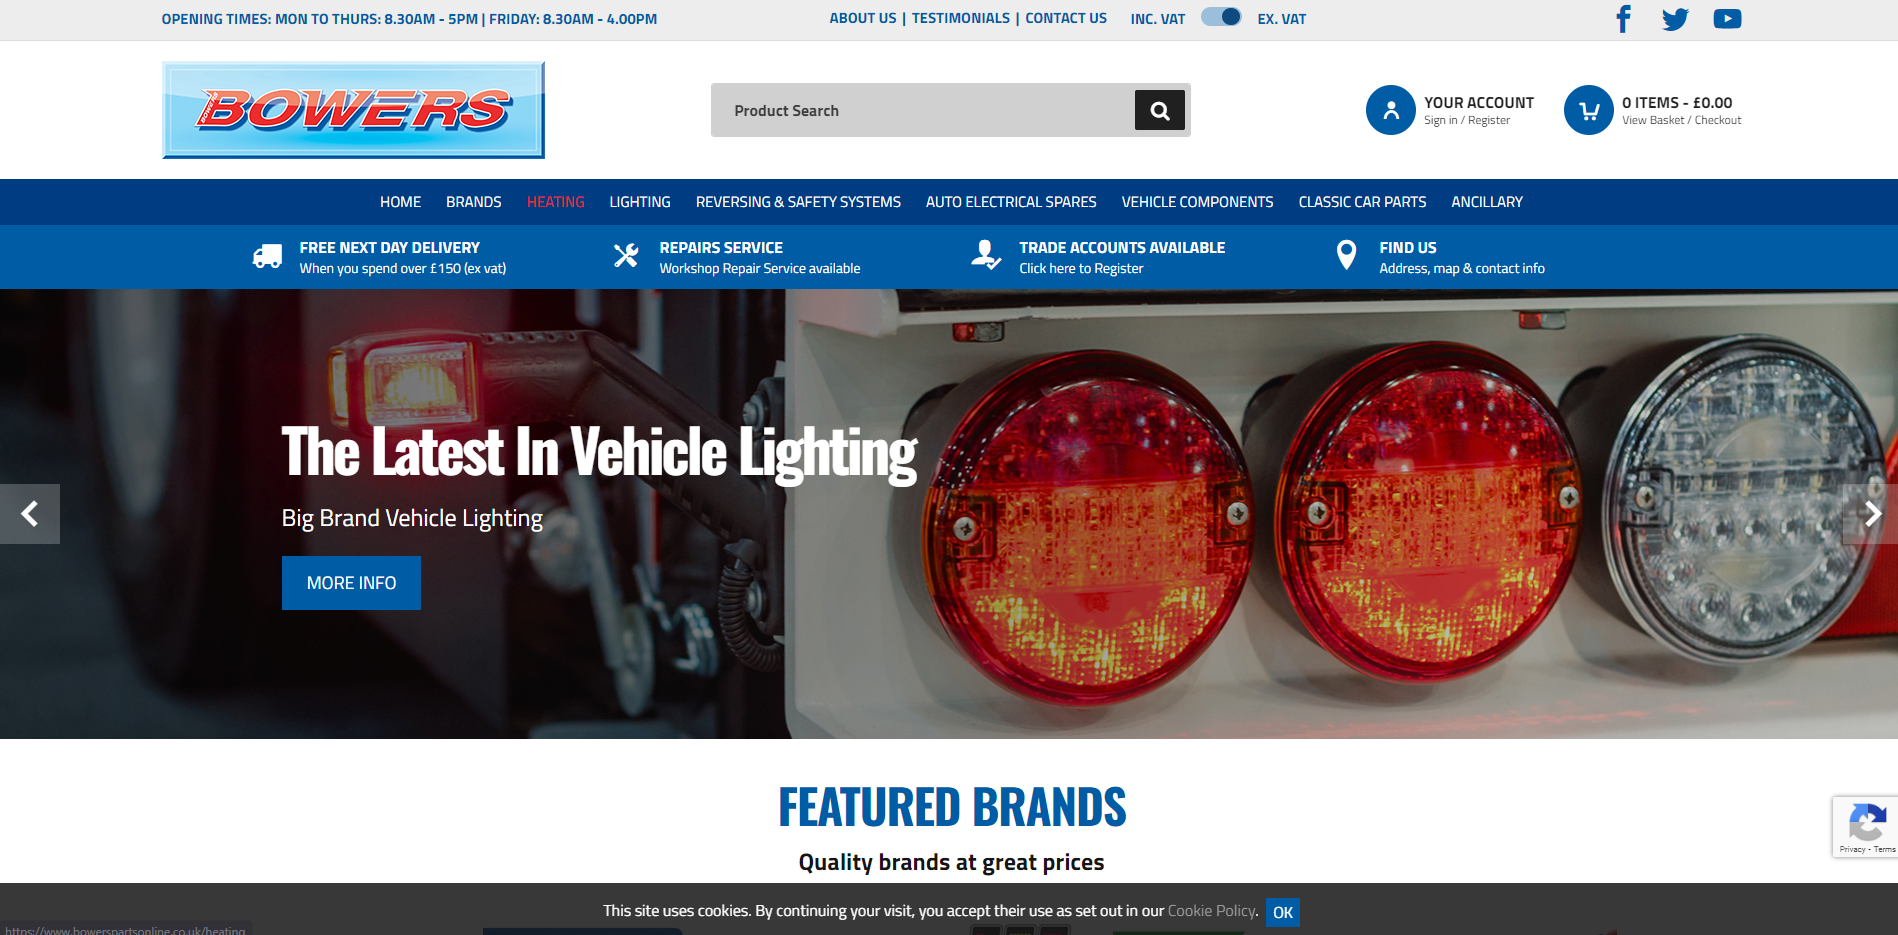The height and width of the screenshot is (935, 1898).
Task: Go to previous slide with left arrow
Action: pyautogui.click(x=30, y=514)
